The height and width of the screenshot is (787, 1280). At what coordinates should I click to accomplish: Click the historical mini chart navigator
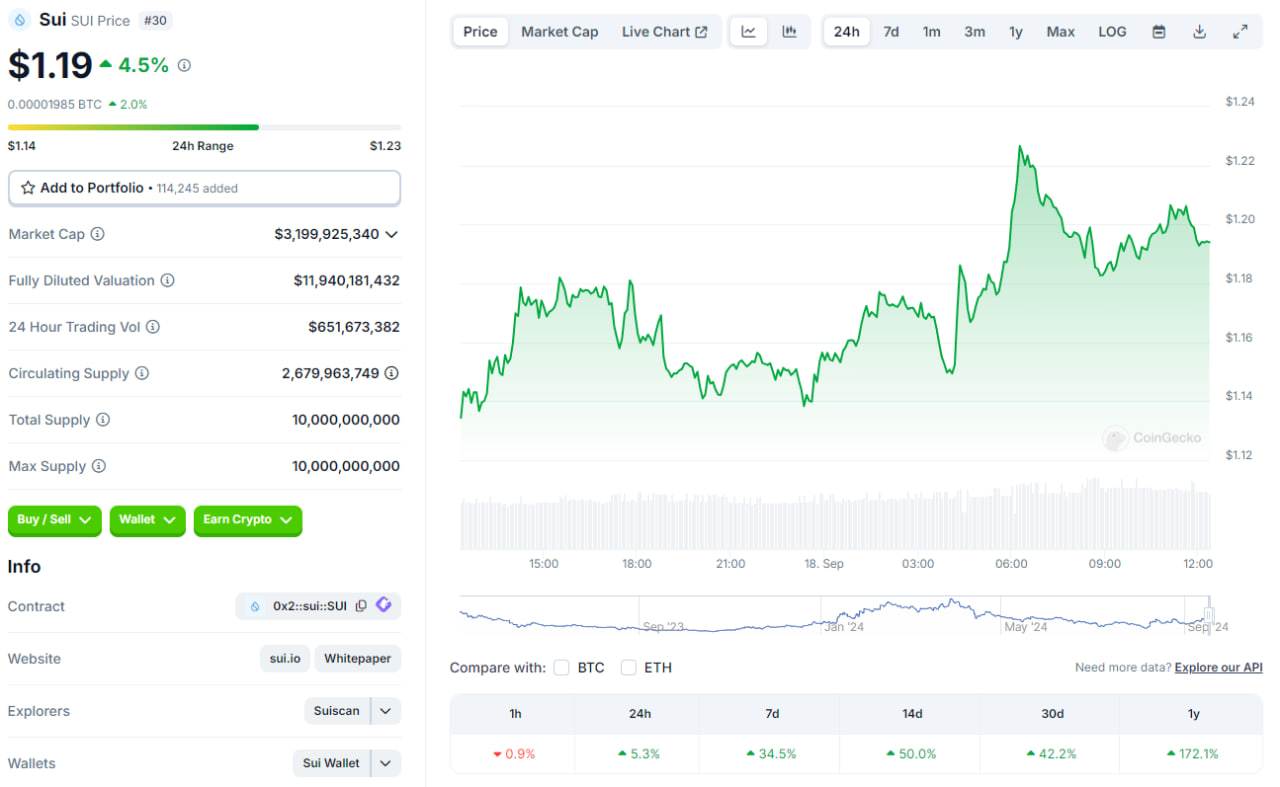835,615
